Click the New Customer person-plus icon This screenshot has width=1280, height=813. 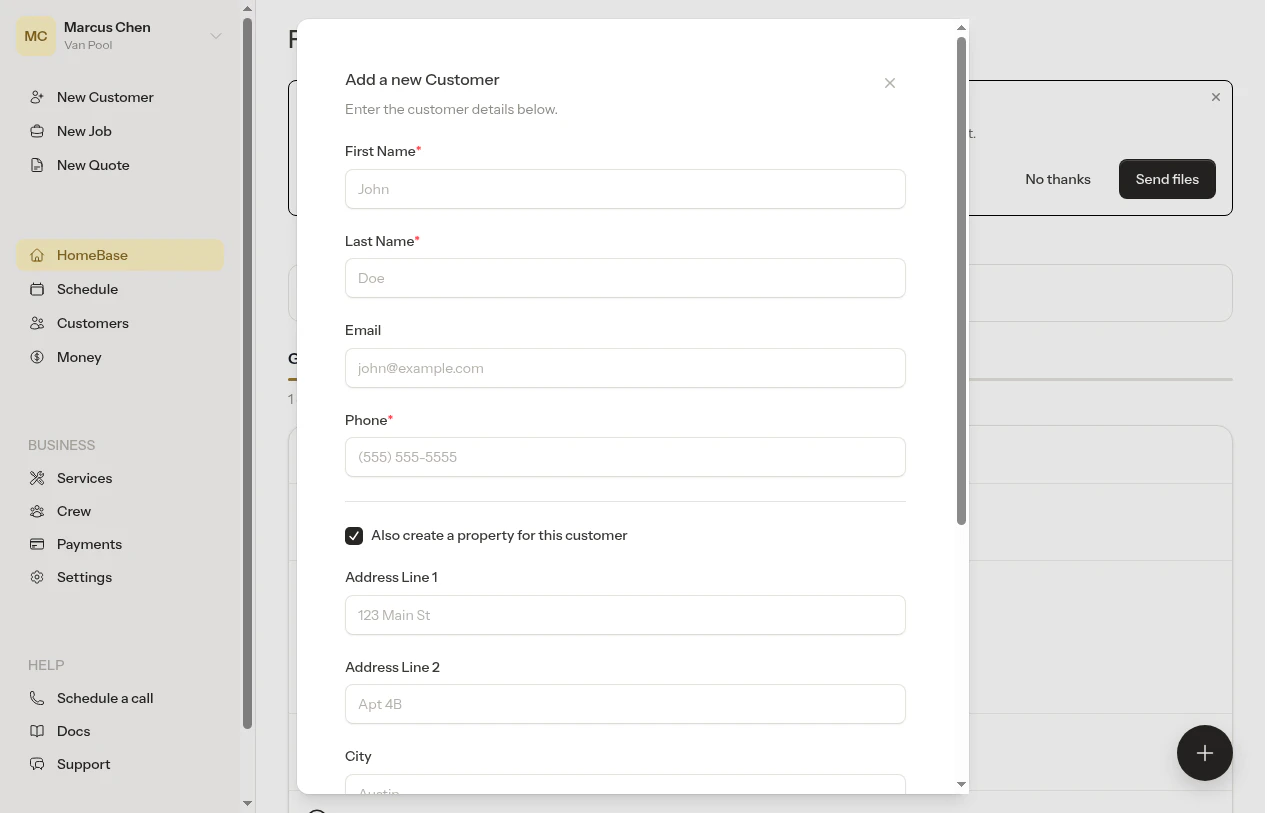pos(37,97)
